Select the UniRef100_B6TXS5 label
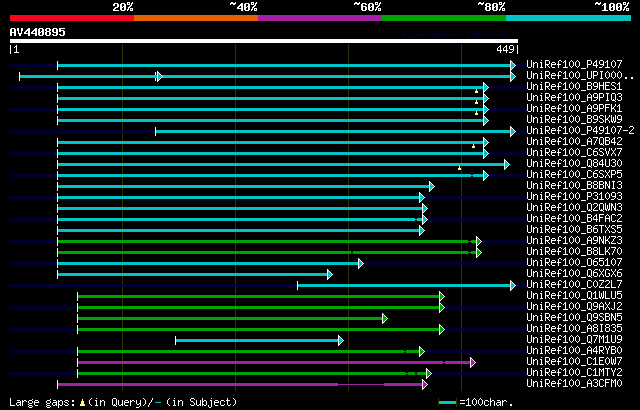 (x=574, y=230)
